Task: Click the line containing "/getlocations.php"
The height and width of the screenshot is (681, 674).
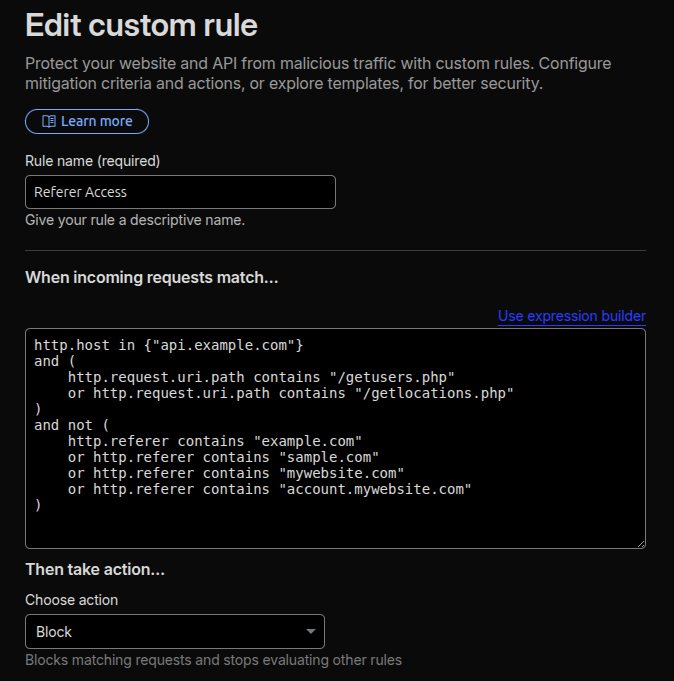Action: pos(290,393)
